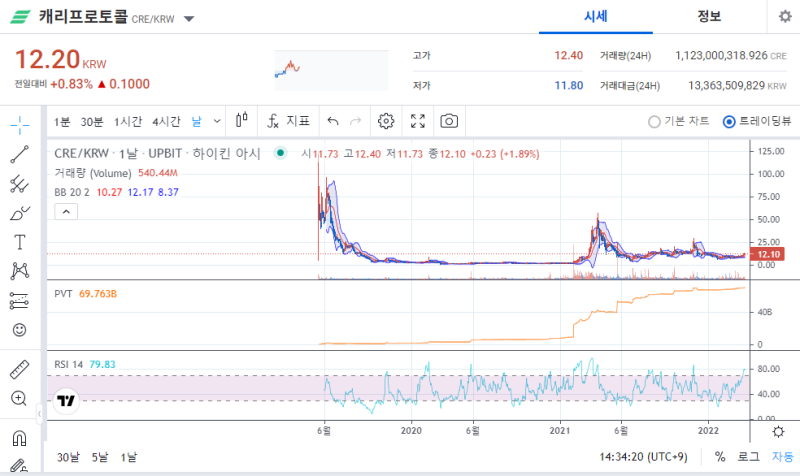Select the ruler measure tool
Viewport: 800px width, 476px height.
(x=19, y=369)
